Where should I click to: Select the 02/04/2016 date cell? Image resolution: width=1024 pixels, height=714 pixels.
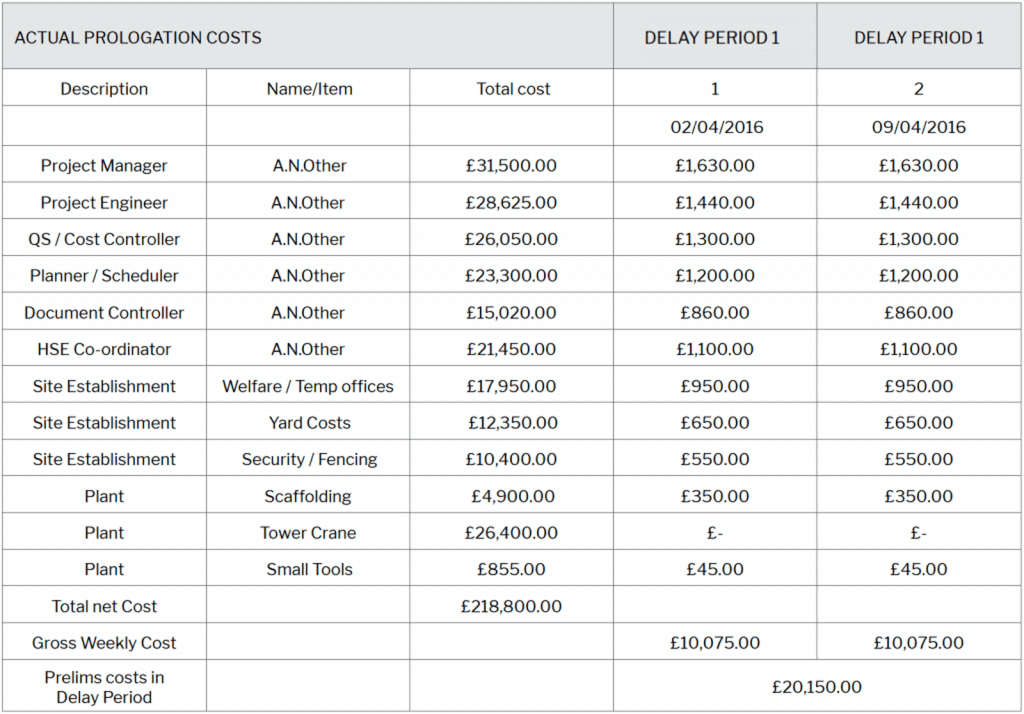click(x=714, y=127)
